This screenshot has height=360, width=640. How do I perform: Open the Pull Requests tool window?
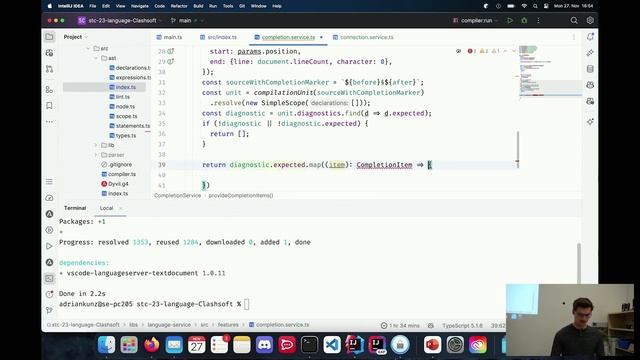pyautogui.click(x=49, y=69)
